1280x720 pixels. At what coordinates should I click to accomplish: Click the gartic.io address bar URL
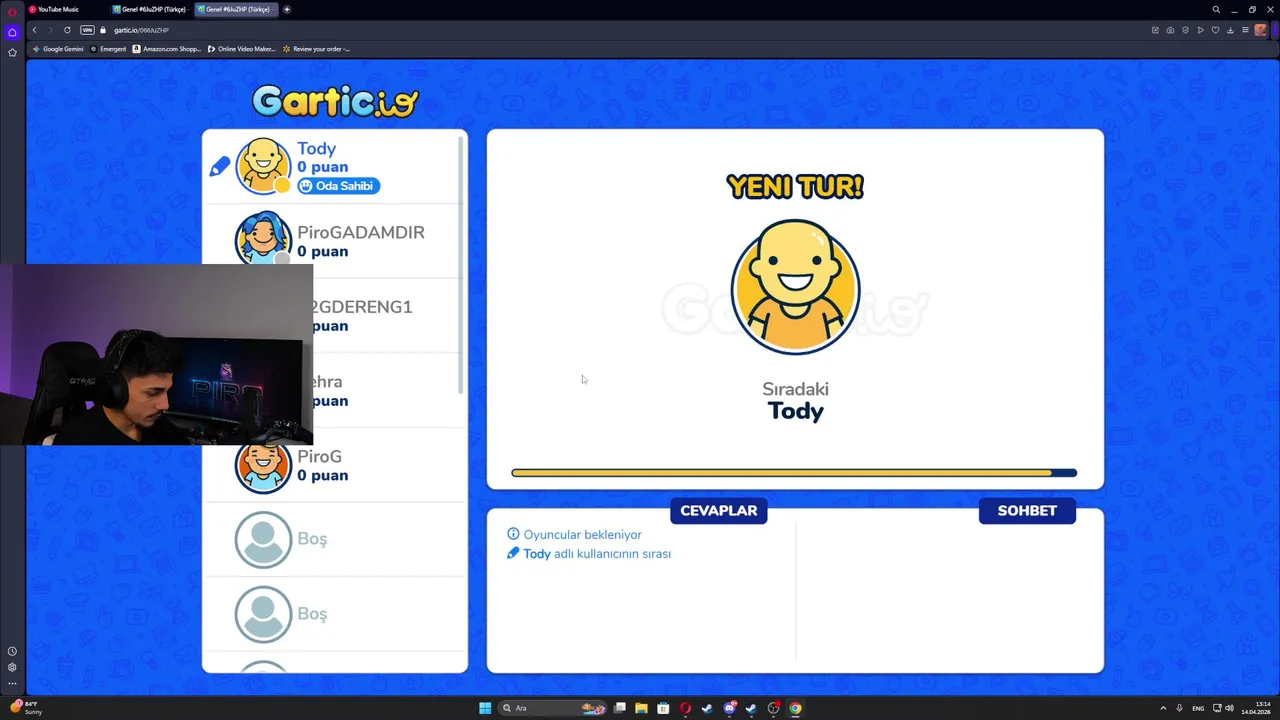point(141,30)
